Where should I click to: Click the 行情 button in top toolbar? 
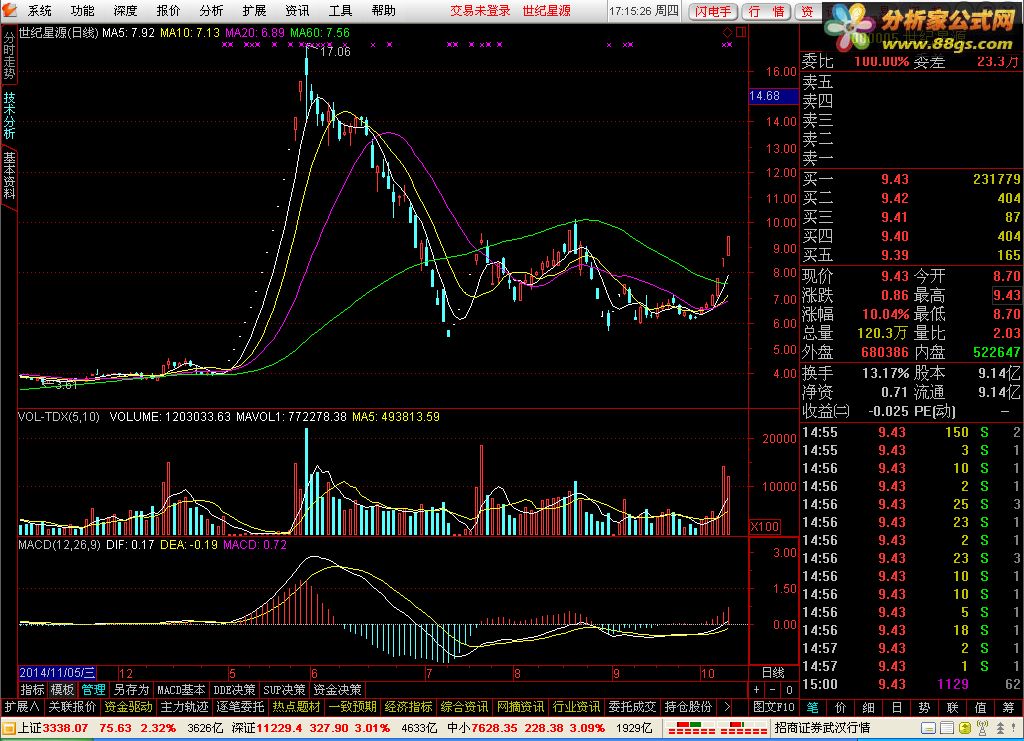tap(767, 12)
